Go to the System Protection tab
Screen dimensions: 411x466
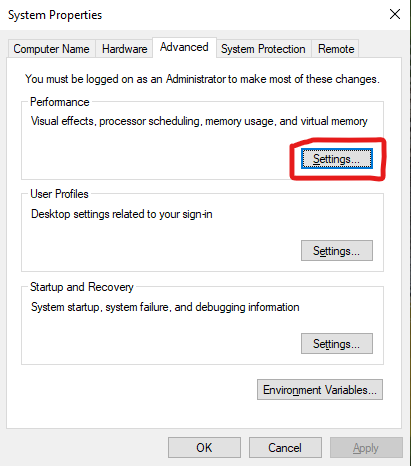(263, 49)
